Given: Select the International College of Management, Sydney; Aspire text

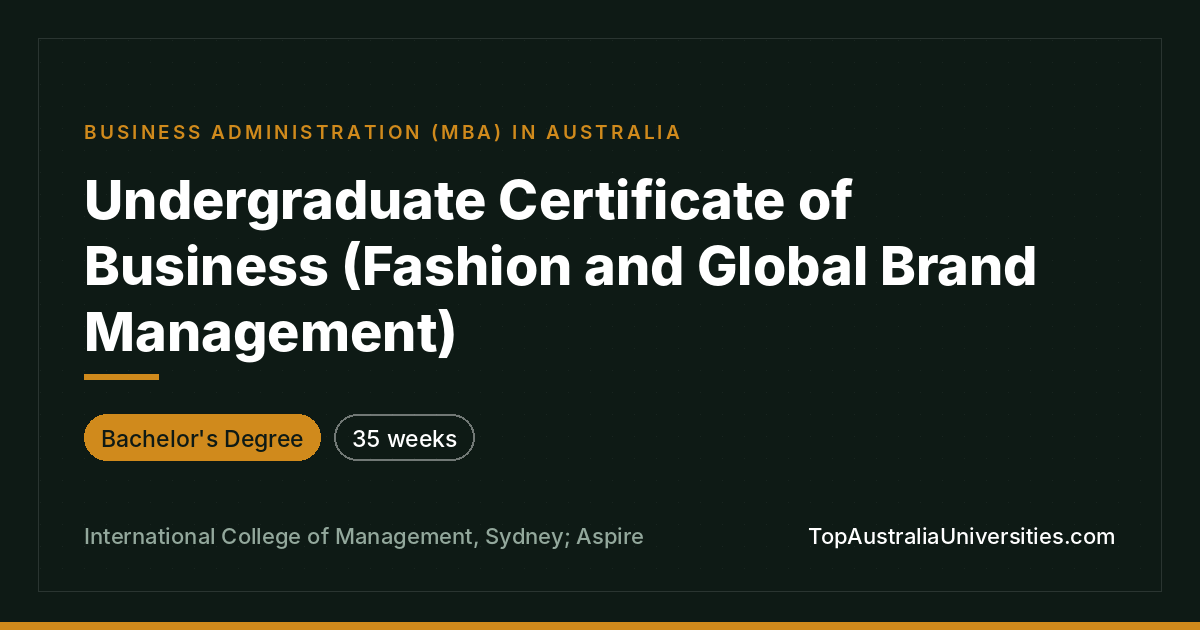Looking at the screenshot, I should click(x=364, y=537).
